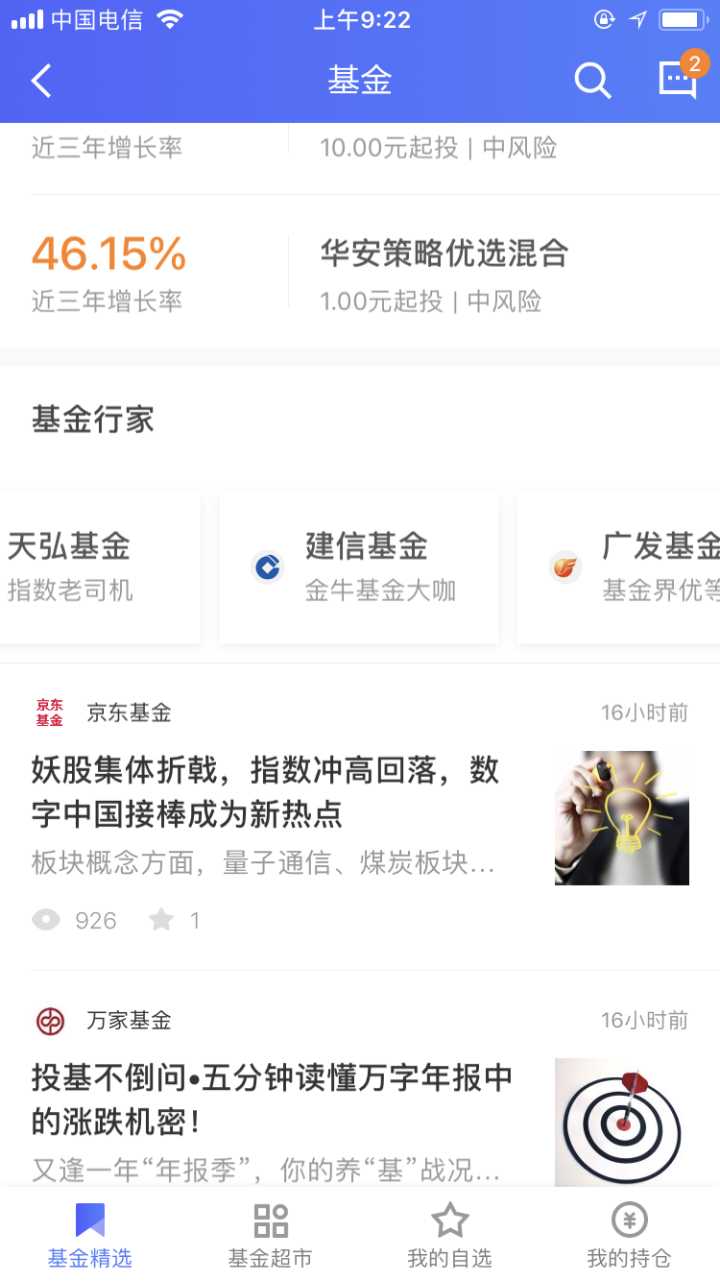The image size is (720, 1281).
Task: Tap the 京东基金 publisher logo
Action: click(x=49, y=713)
